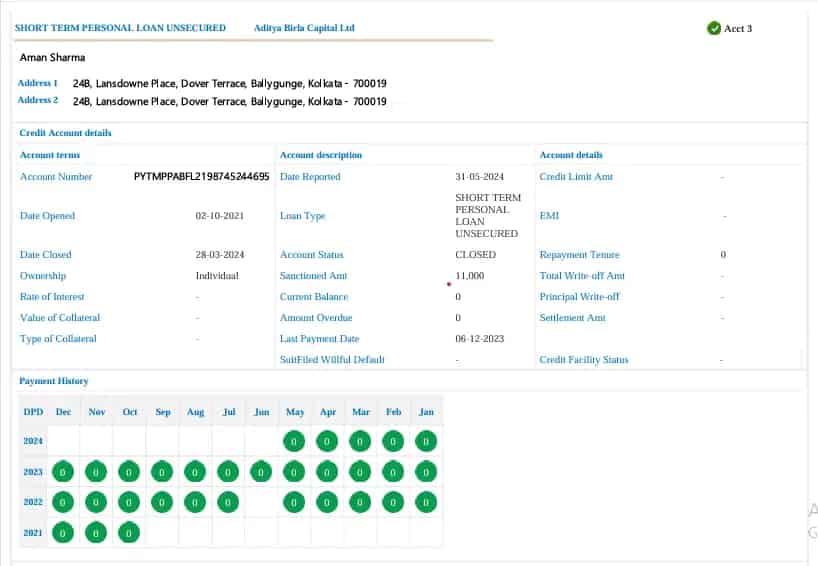The width and height of the screenshot is (818, 566).
Task: Click the May 2024 payment status circle
Action: click(x=294, y=441)
